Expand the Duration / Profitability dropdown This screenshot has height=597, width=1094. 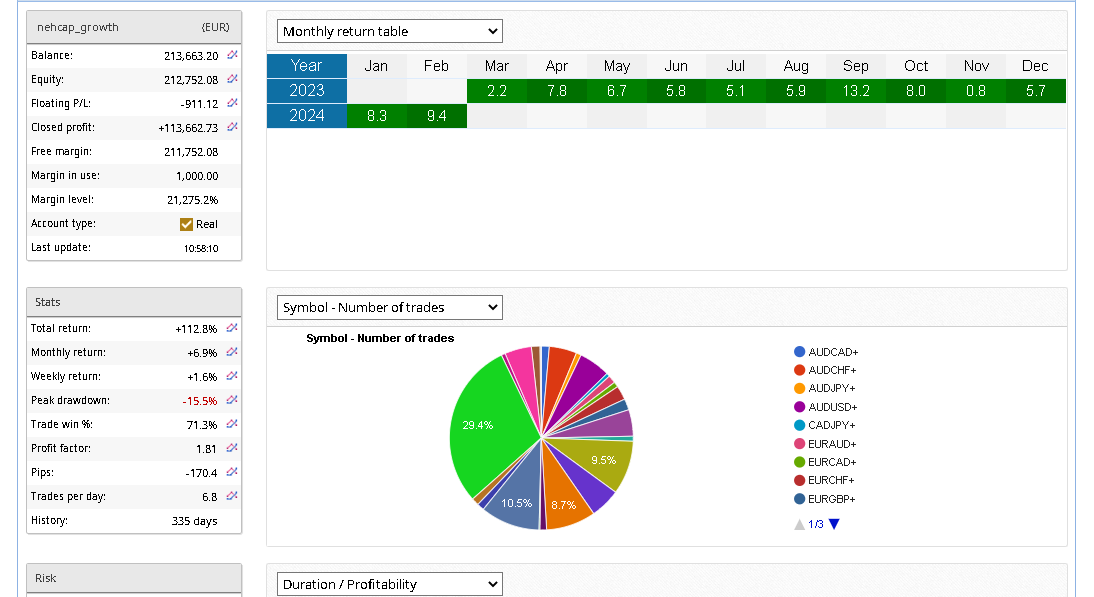point(389,584)
